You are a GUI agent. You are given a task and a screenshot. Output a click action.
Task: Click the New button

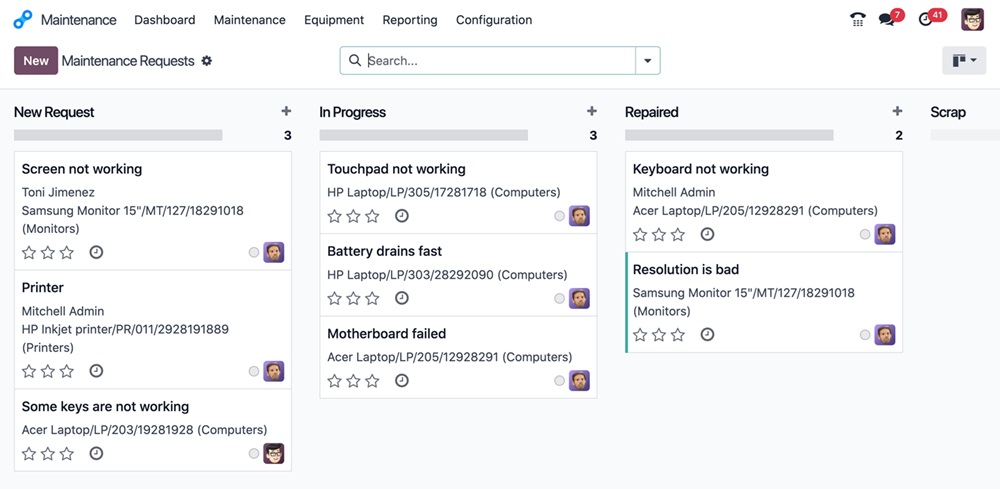(36, 61)
